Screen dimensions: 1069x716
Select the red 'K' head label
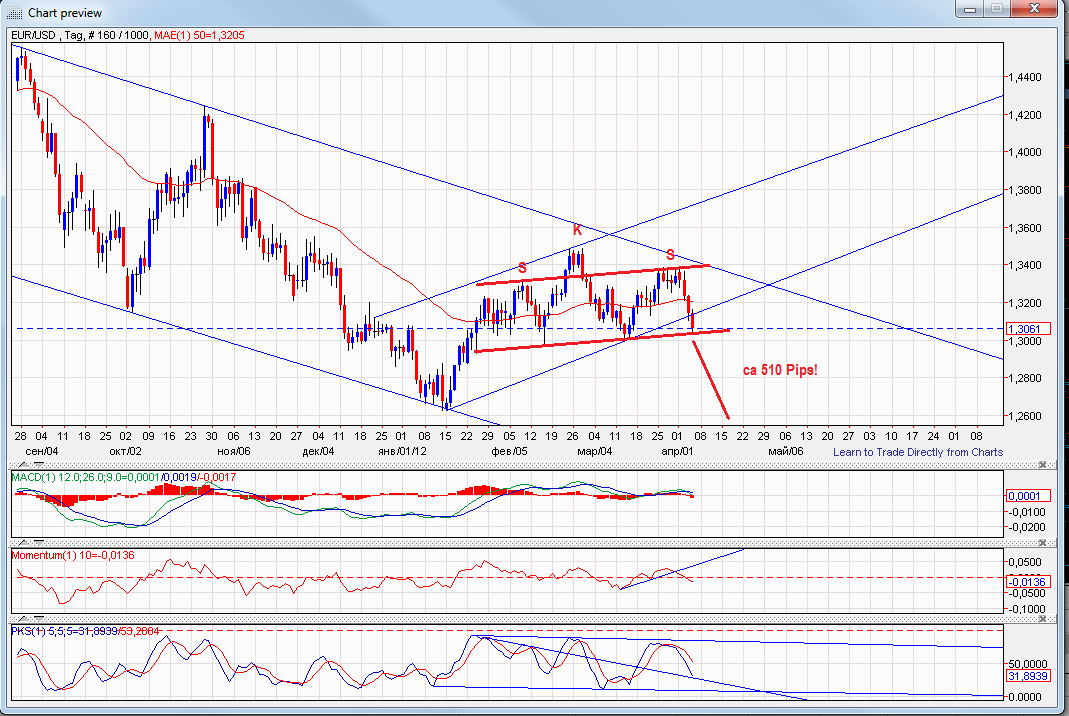point(577,230)
